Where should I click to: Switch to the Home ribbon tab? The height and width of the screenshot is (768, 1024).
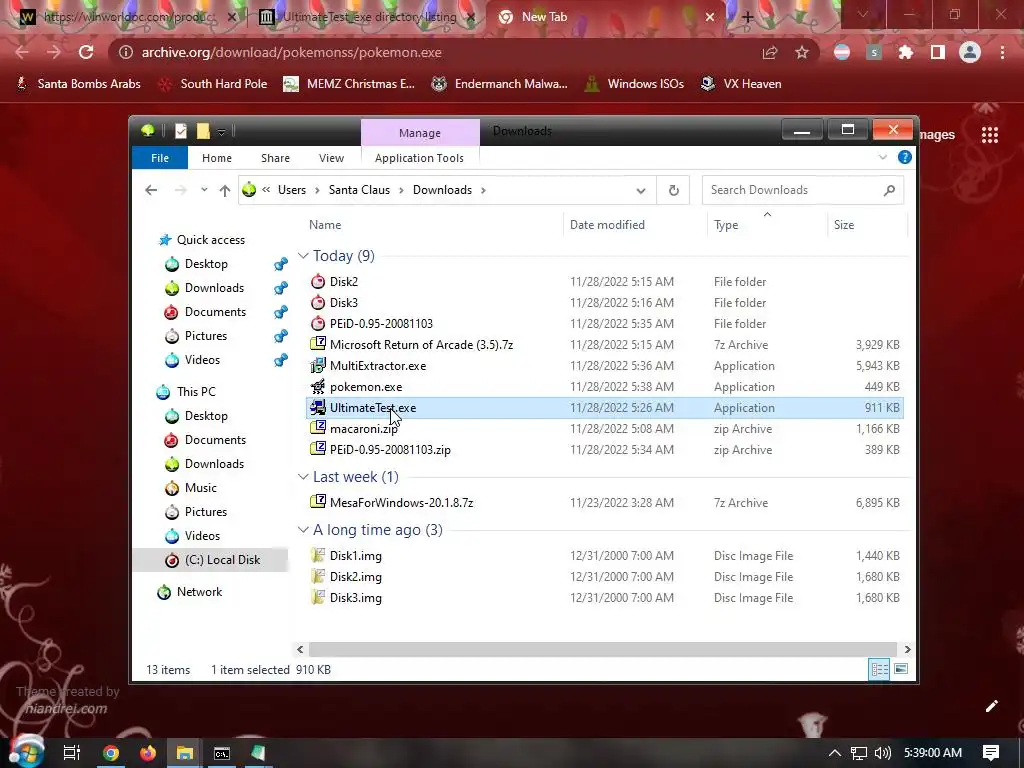pos(217,158)
